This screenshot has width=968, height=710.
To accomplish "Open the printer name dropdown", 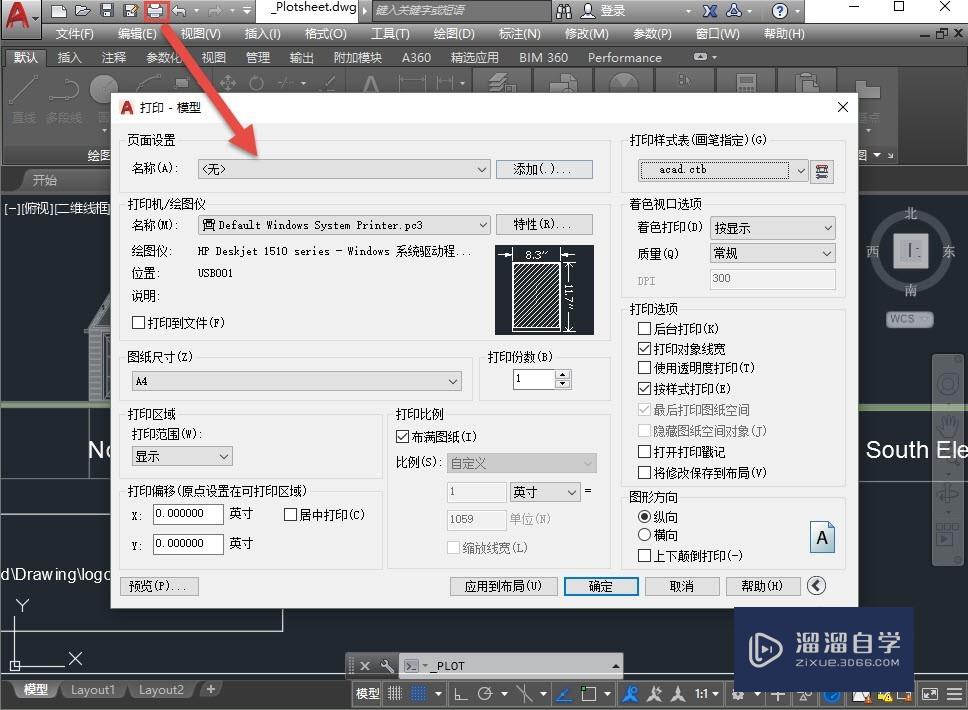I will coord(483,224).
